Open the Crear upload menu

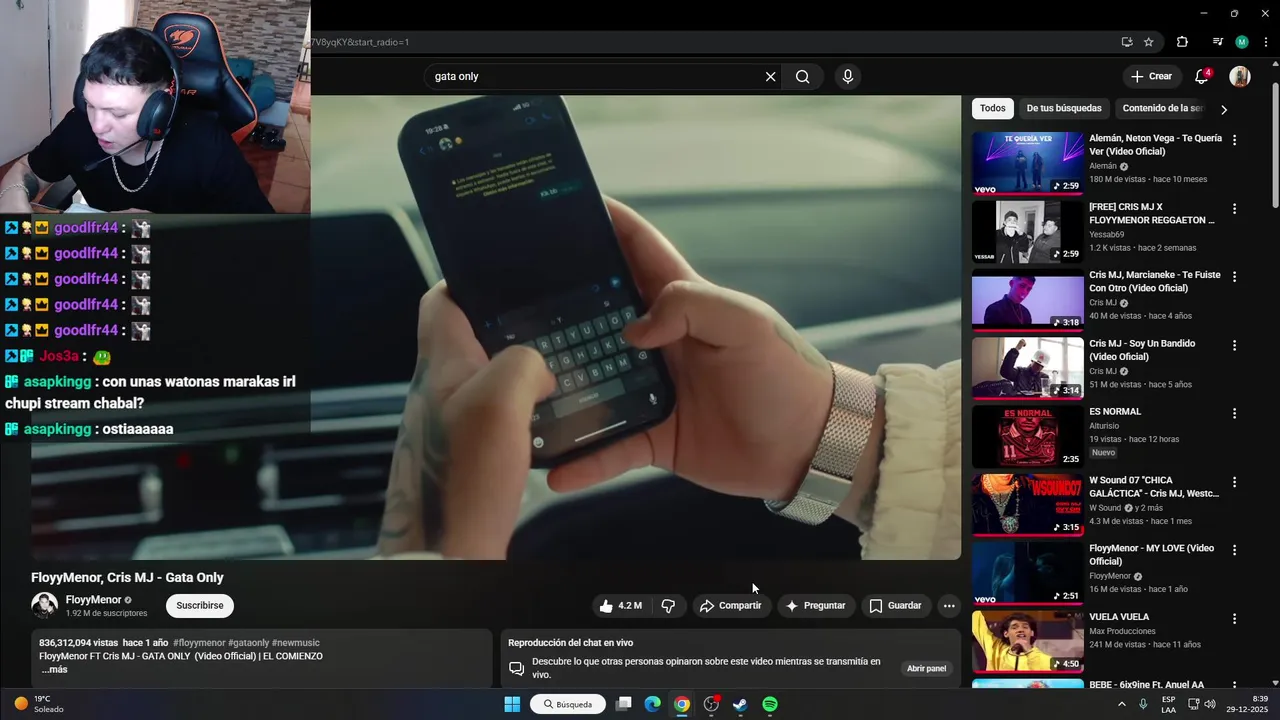[x=1151, y=76]
